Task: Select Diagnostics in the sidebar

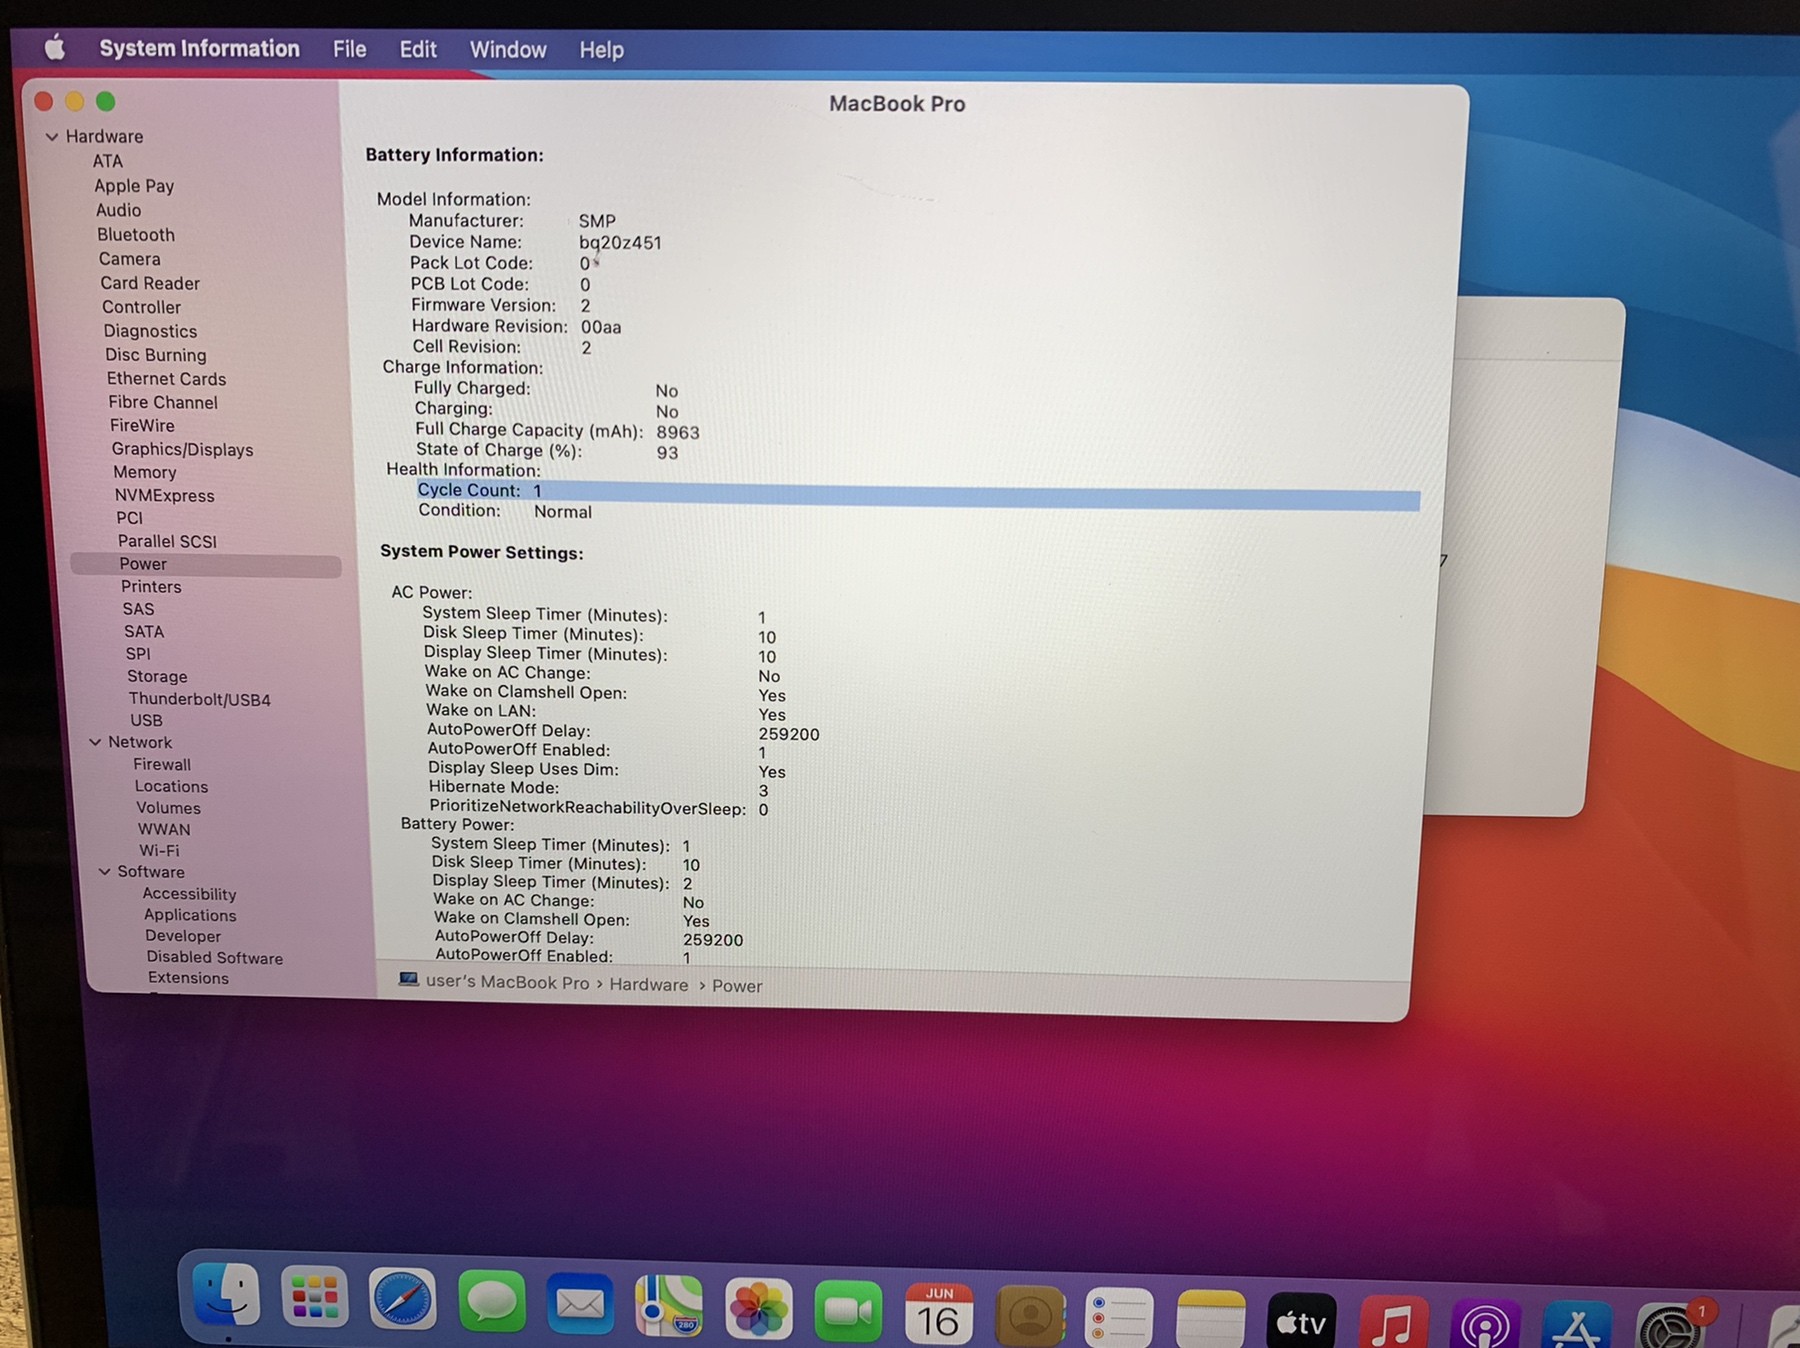Action: [x=150, y=331]
